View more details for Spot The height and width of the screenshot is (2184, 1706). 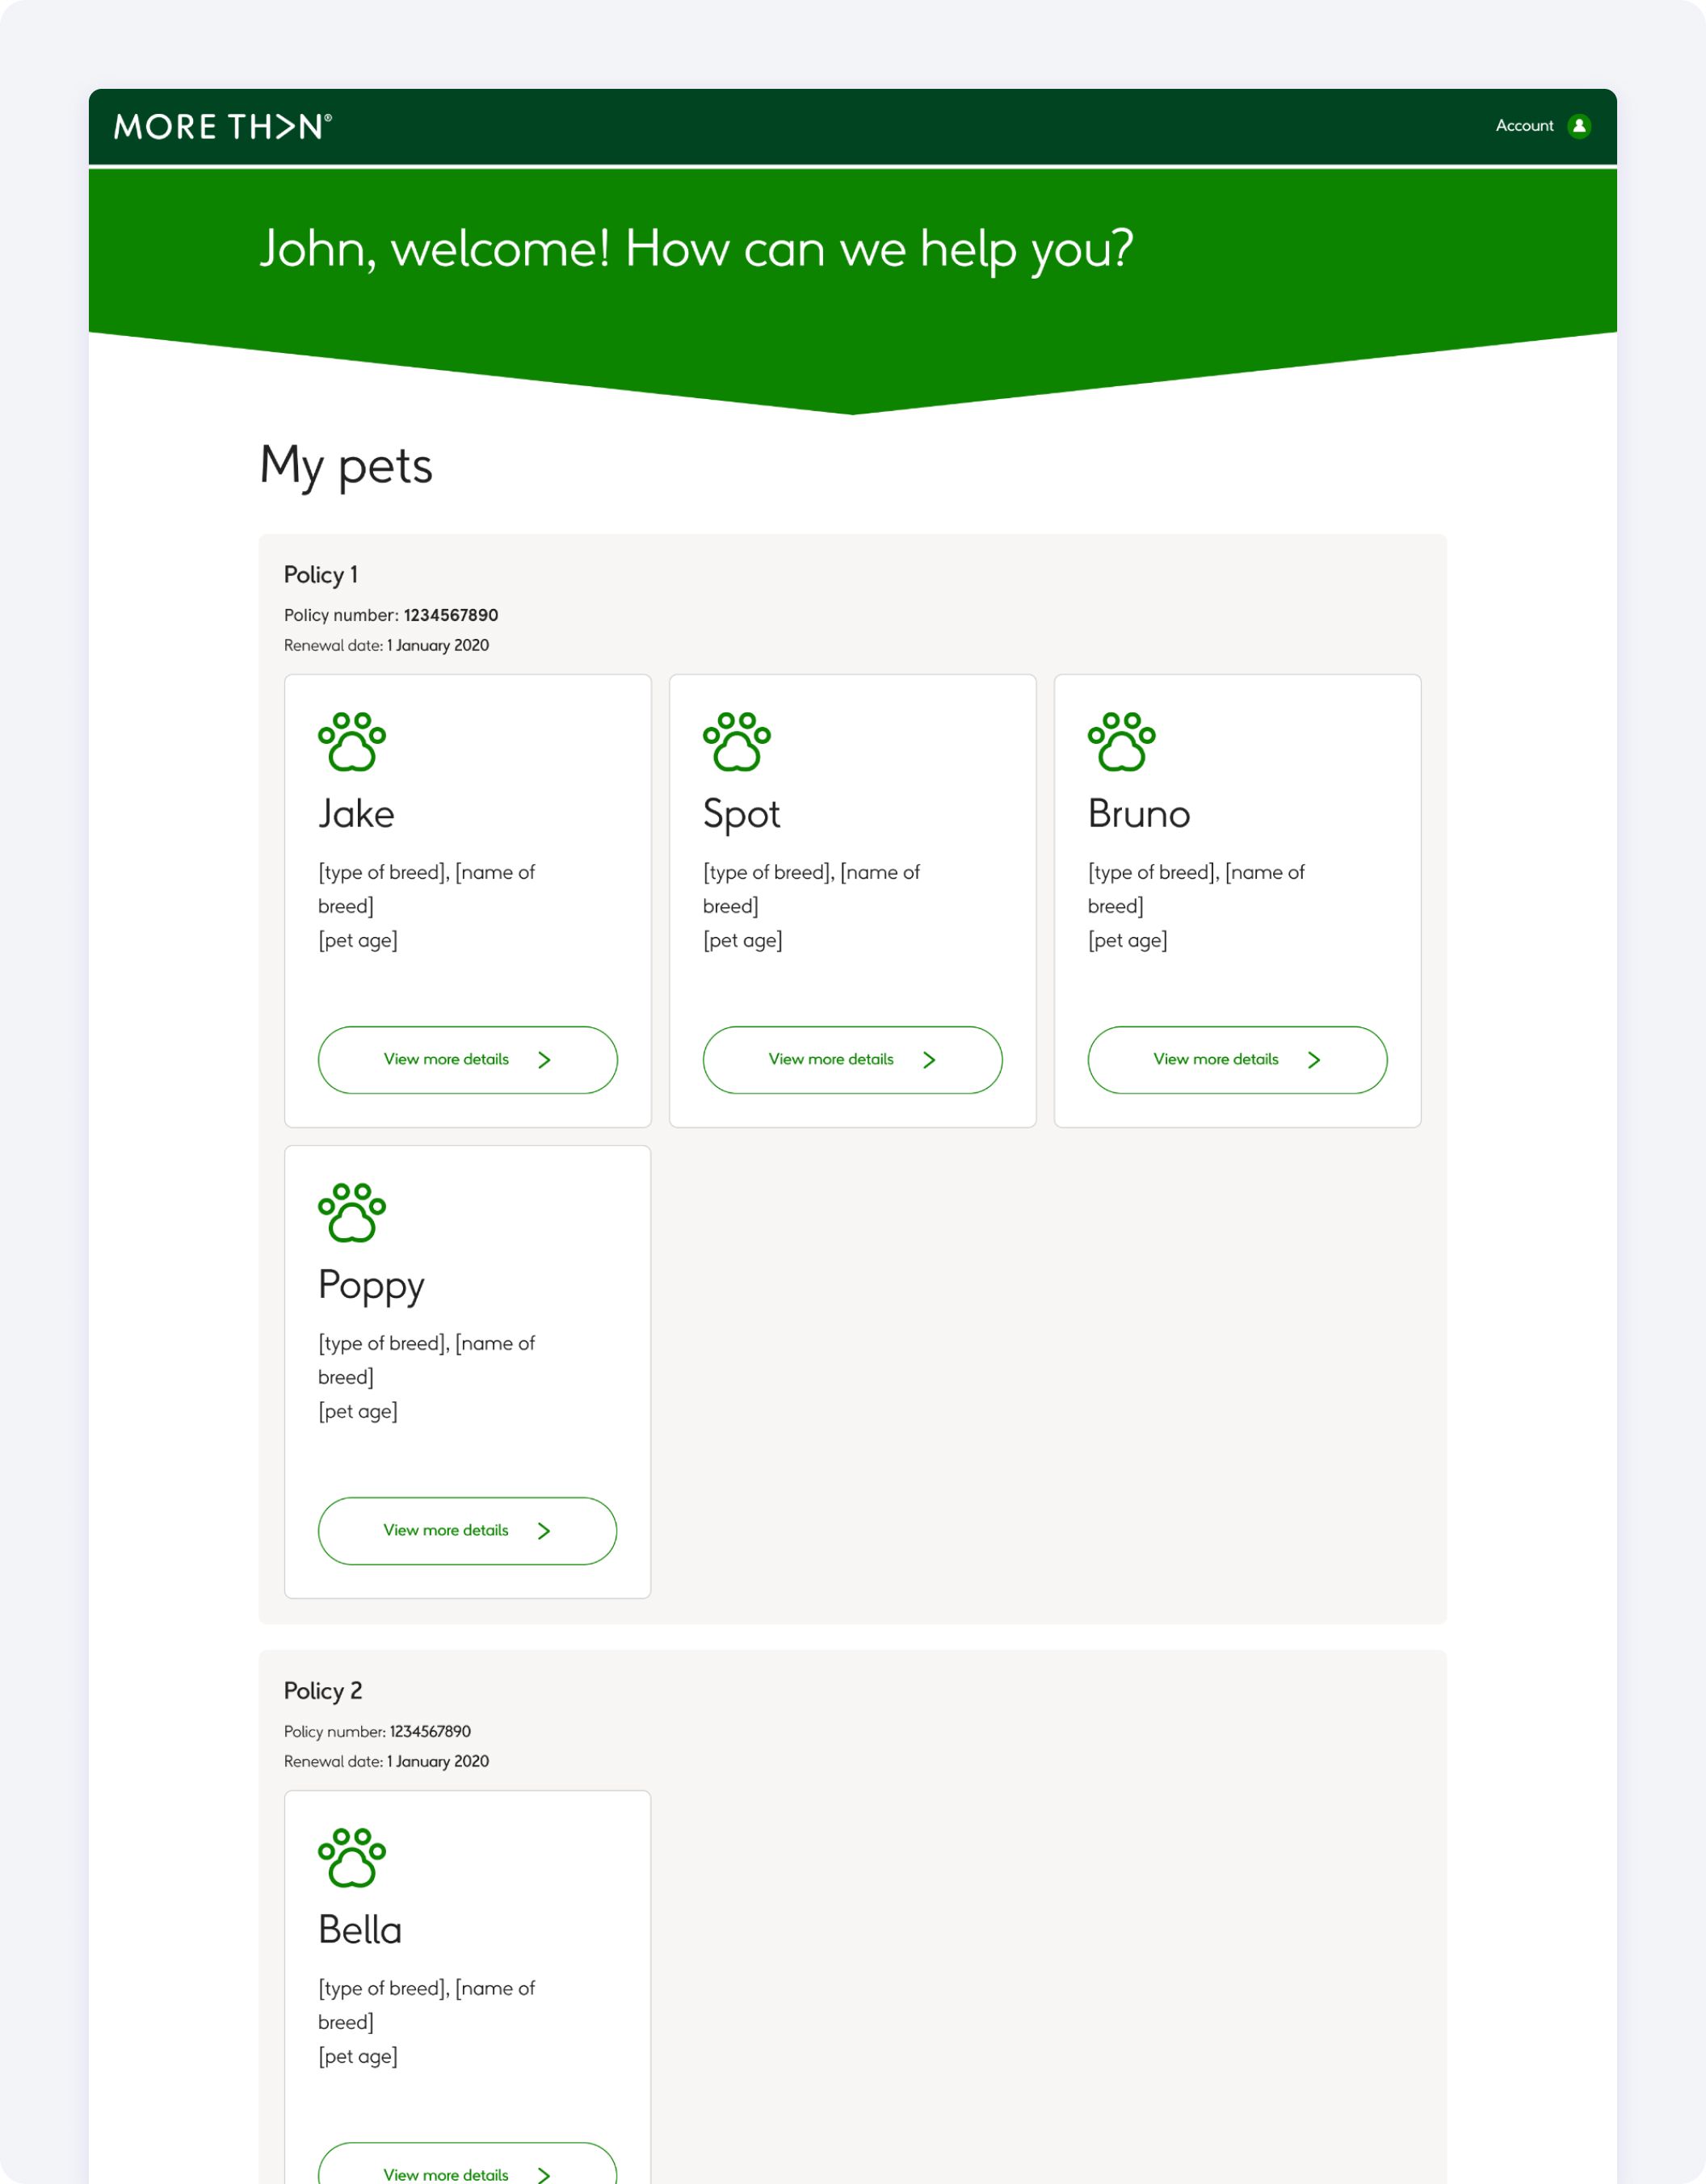click(851, 1060)
